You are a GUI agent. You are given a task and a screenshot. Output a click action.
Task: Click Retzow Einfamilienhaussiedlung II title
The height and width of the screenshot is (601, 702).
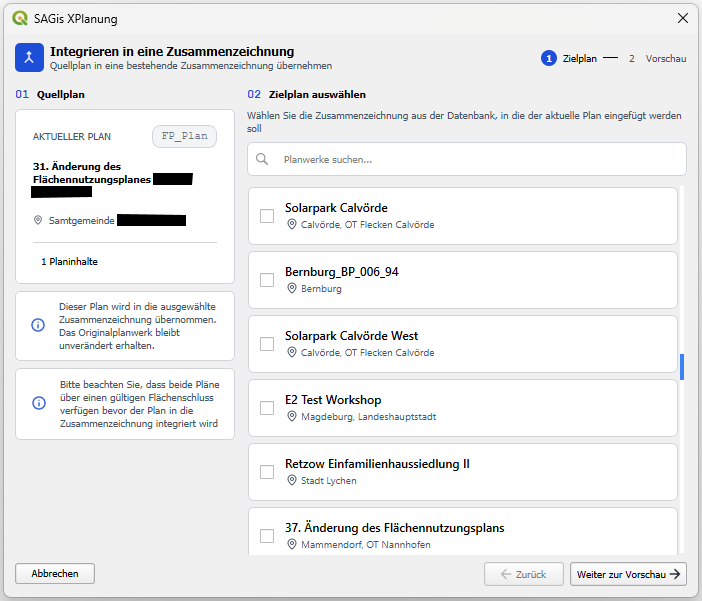click(377, 464)
